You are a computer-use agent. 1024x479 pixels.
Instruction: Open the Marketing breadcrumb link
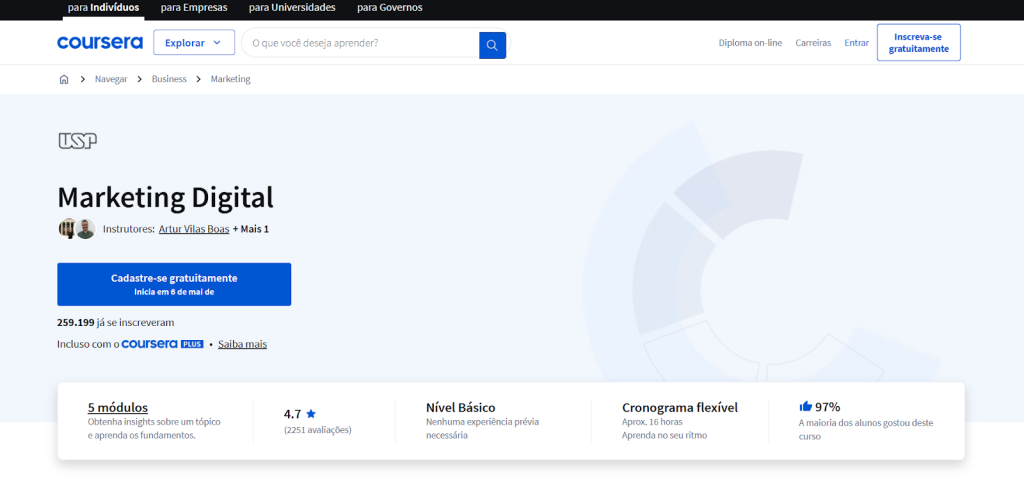(231, 79)
